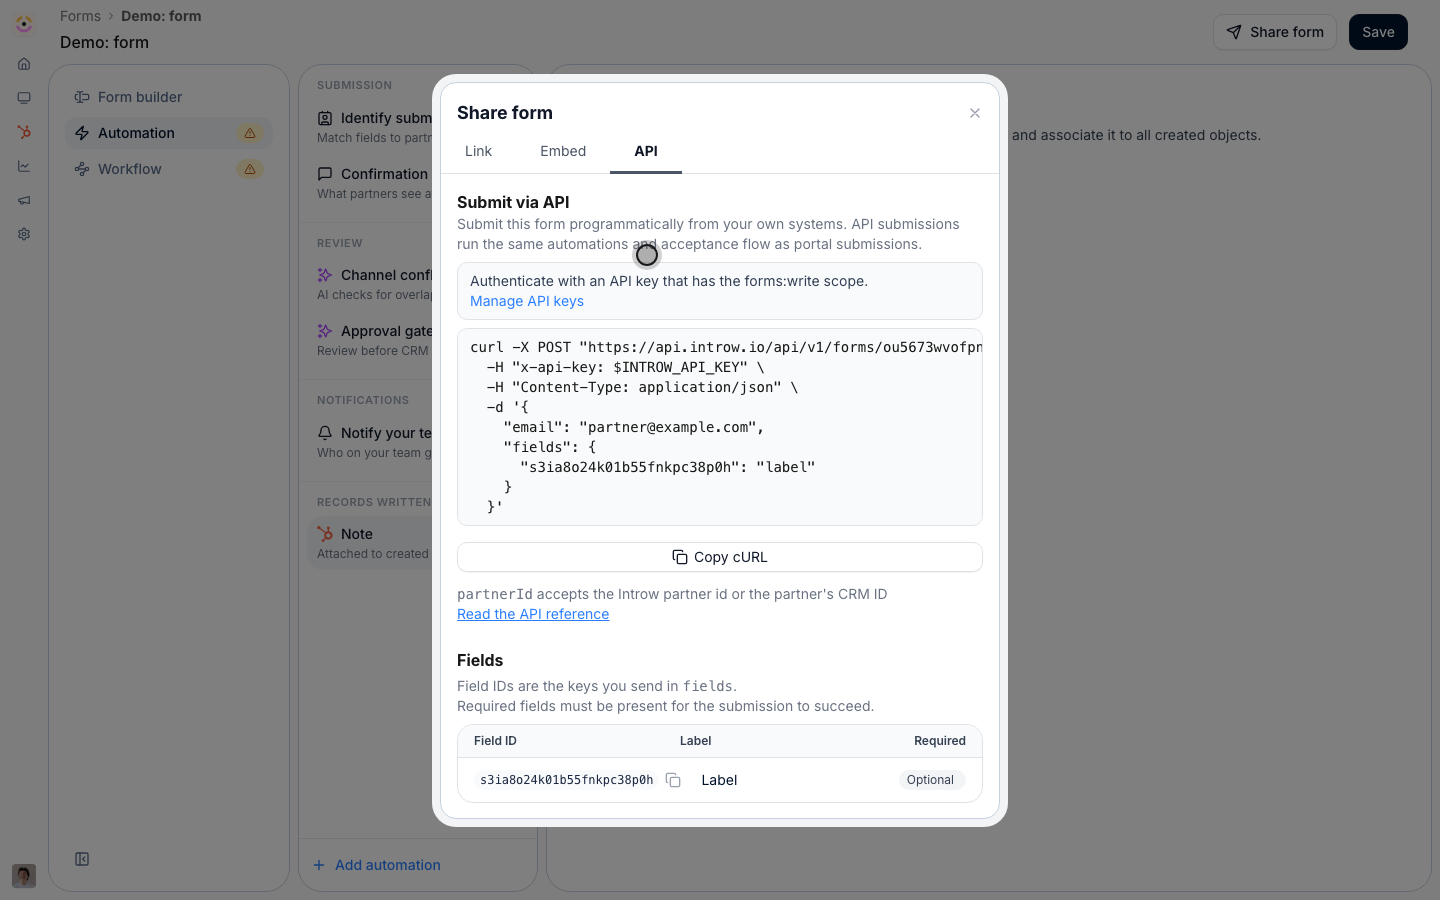Open the Identify submitter automation
The width and height of the screenshot is (1440, 900).
tap(370, 127)
